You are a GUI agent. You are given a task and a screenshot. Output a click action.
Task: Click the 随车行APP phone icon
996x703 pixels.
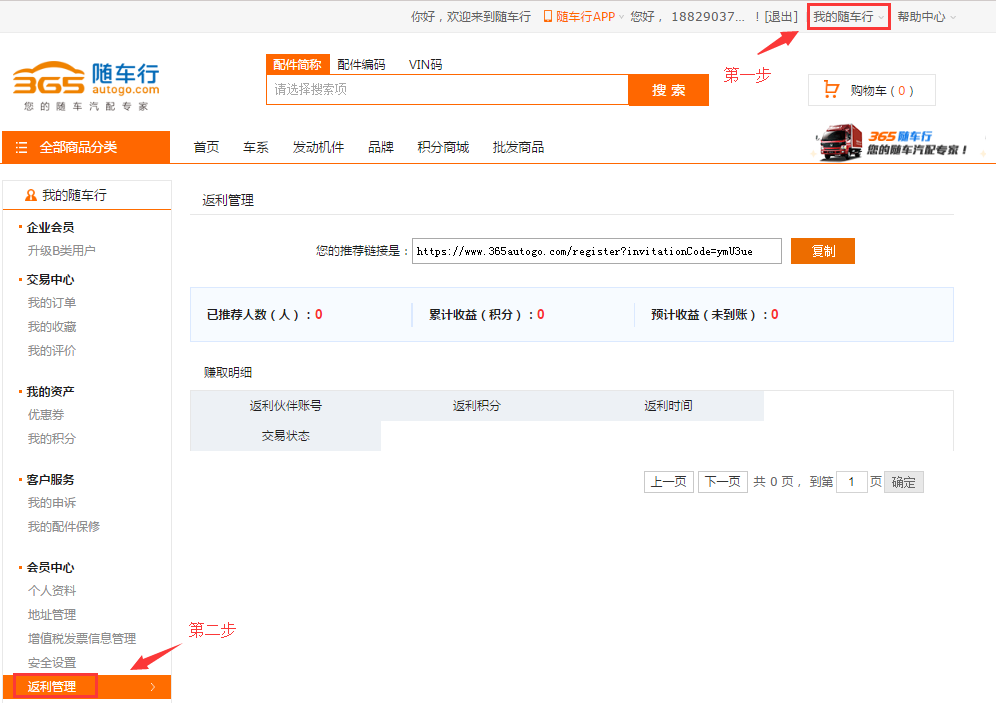(x=548, y=17)
